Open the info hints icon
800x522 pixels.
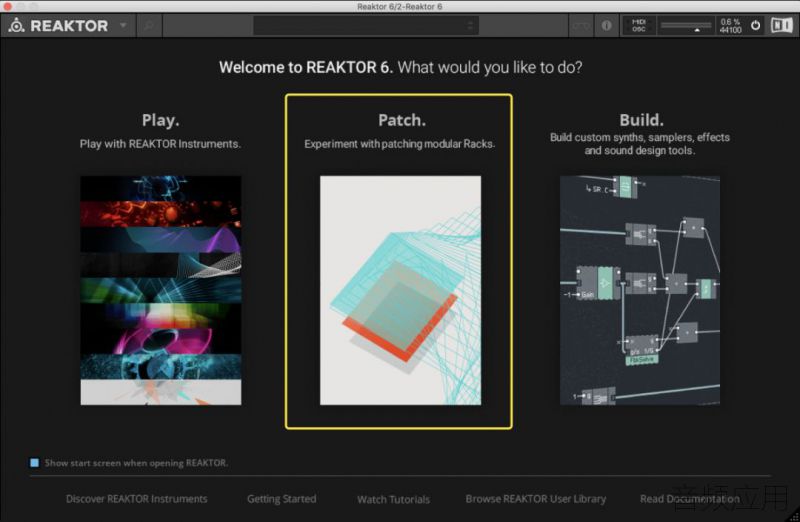607,26
